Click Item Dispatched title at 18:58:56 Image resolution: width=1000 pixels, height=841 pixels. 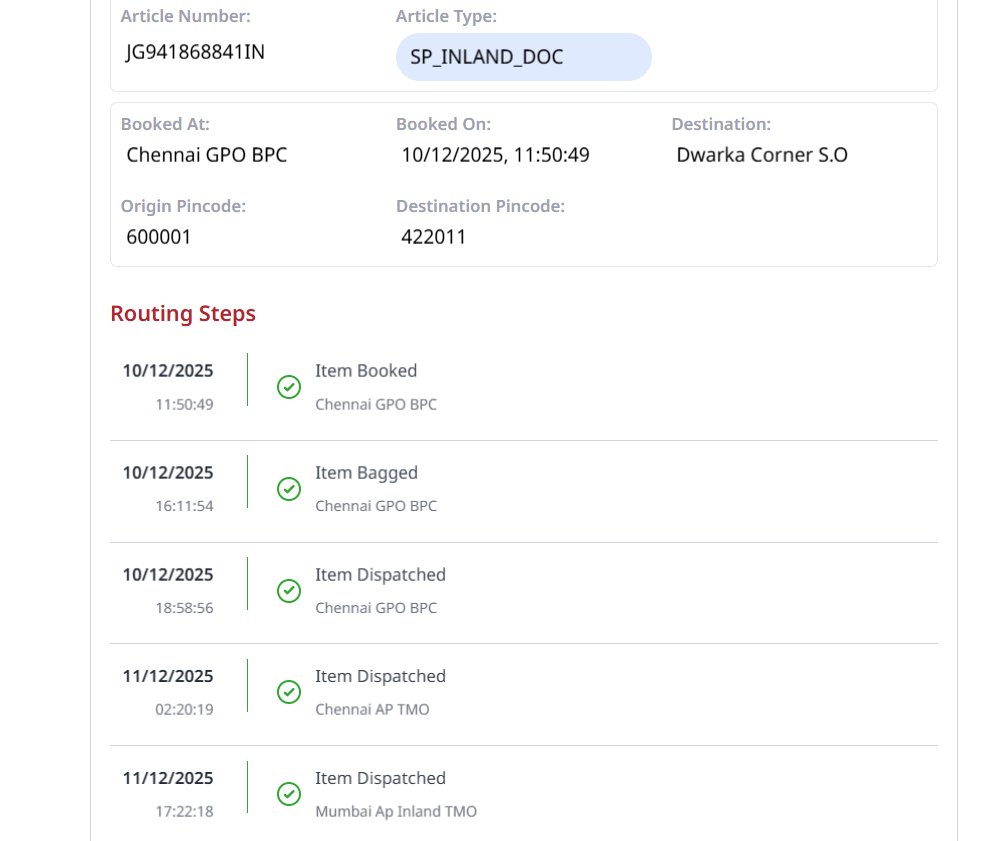[380, 575]
